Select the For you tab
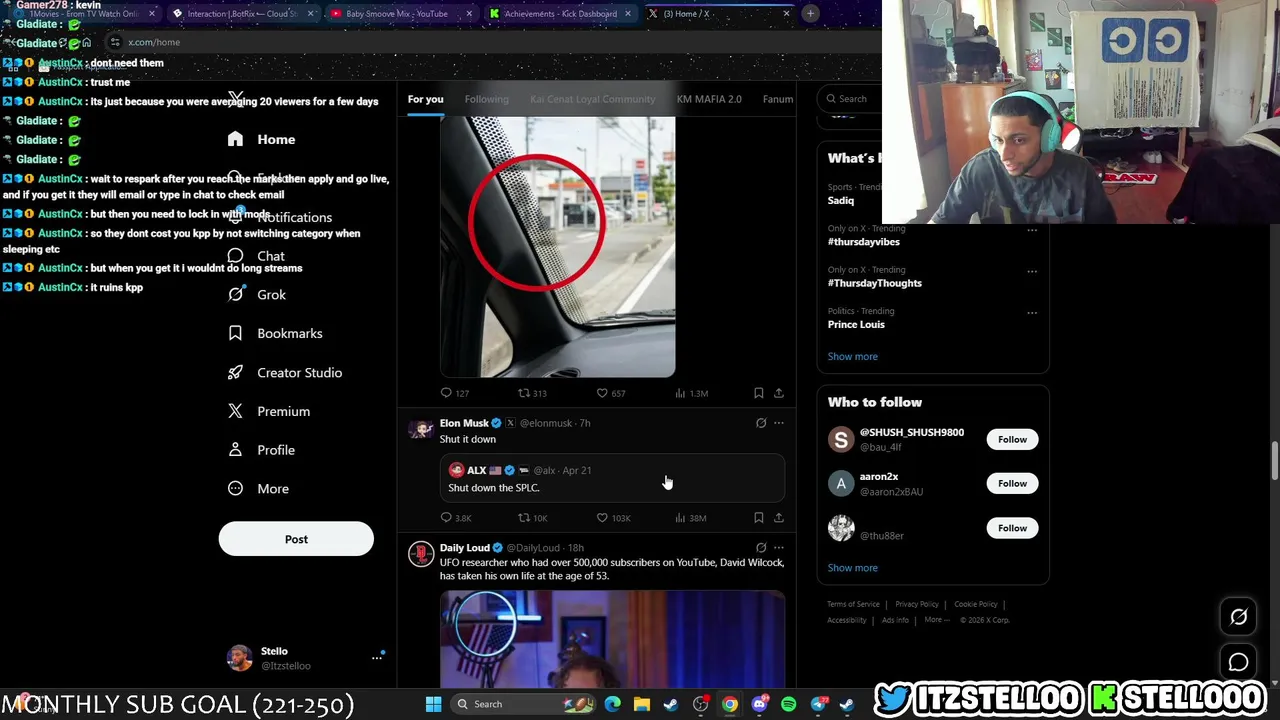 click(425, 99)
